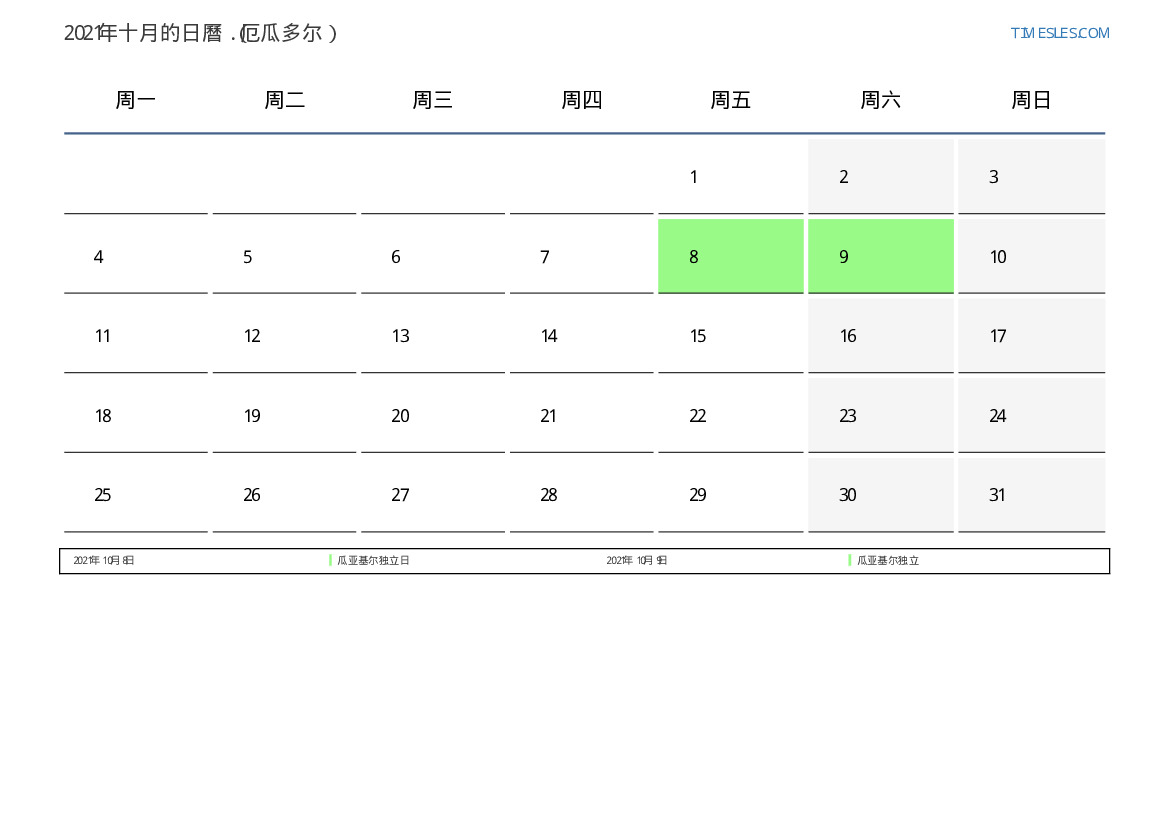Click the 瓜亚基尔独立 label for October 9

tap(888, 561)
